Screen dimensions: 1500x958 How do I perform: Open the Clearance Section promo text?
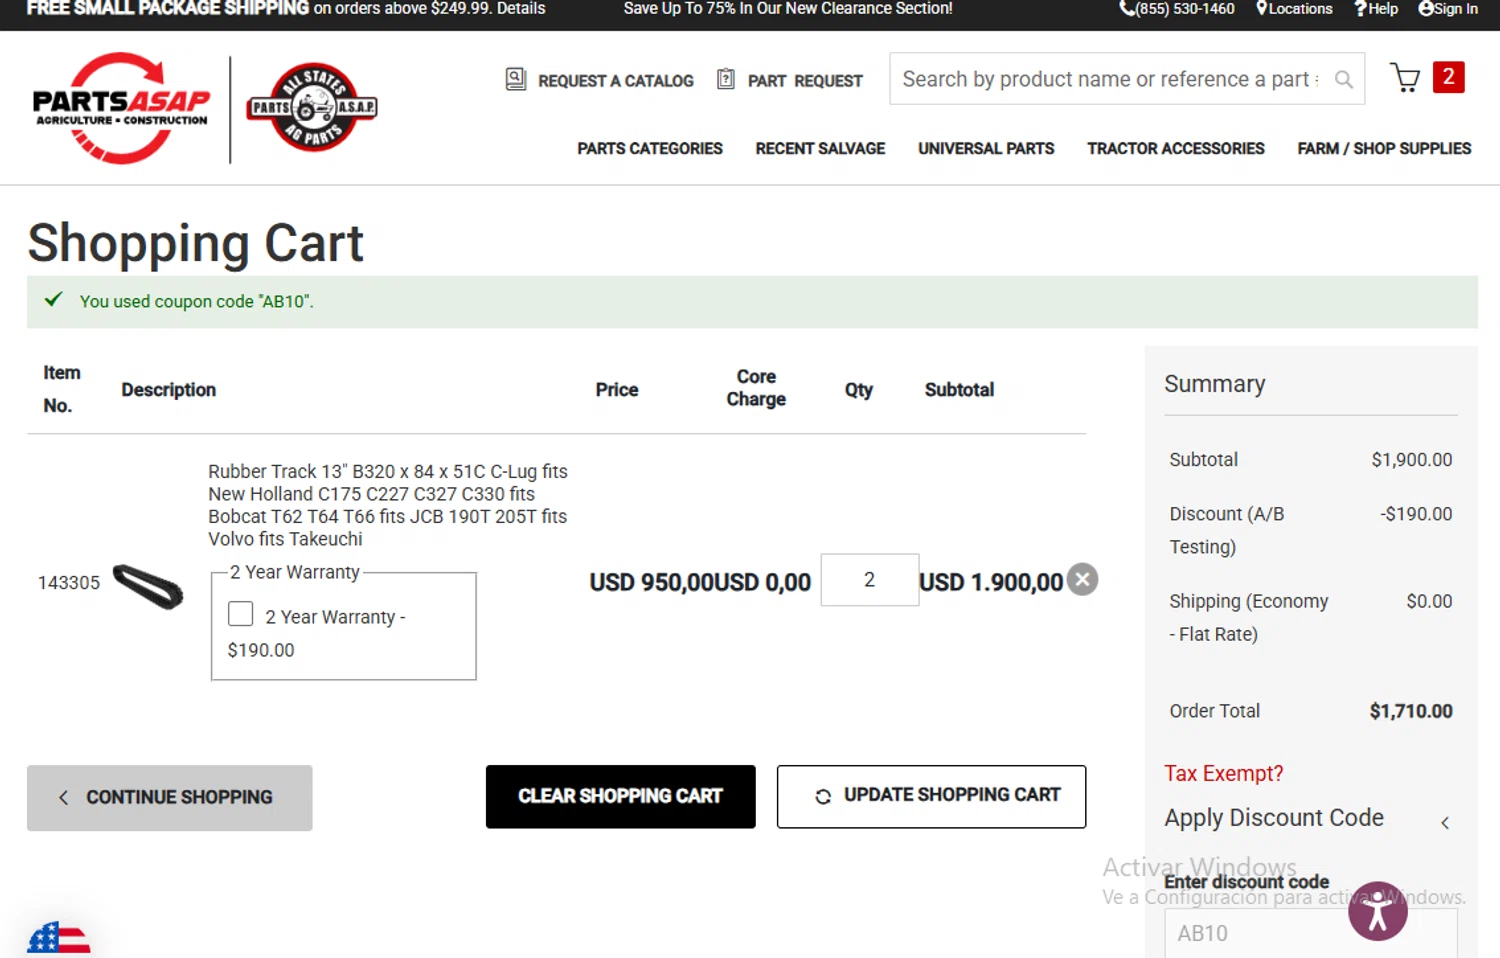[788, 9]
